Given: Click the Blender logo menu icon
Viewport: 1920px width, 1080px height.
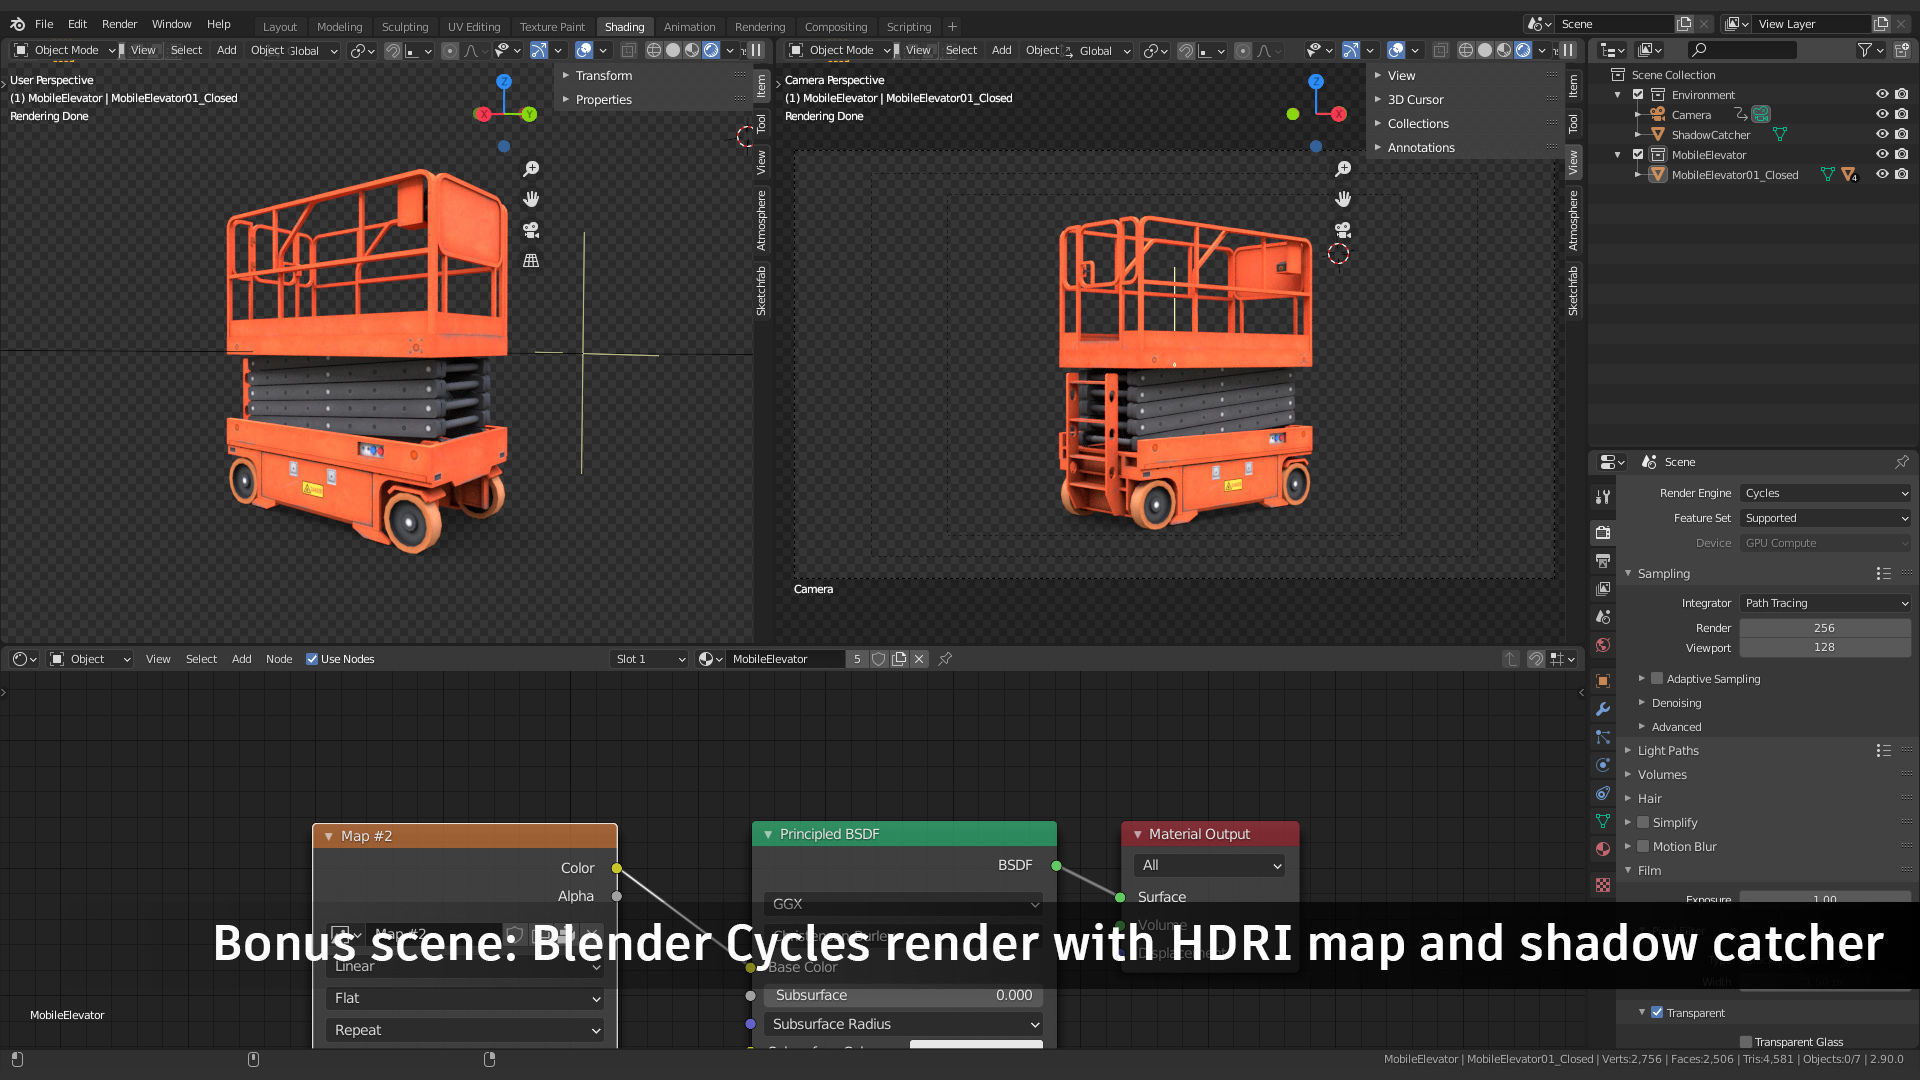Looking at the screenshot, I should click(17, 24).
